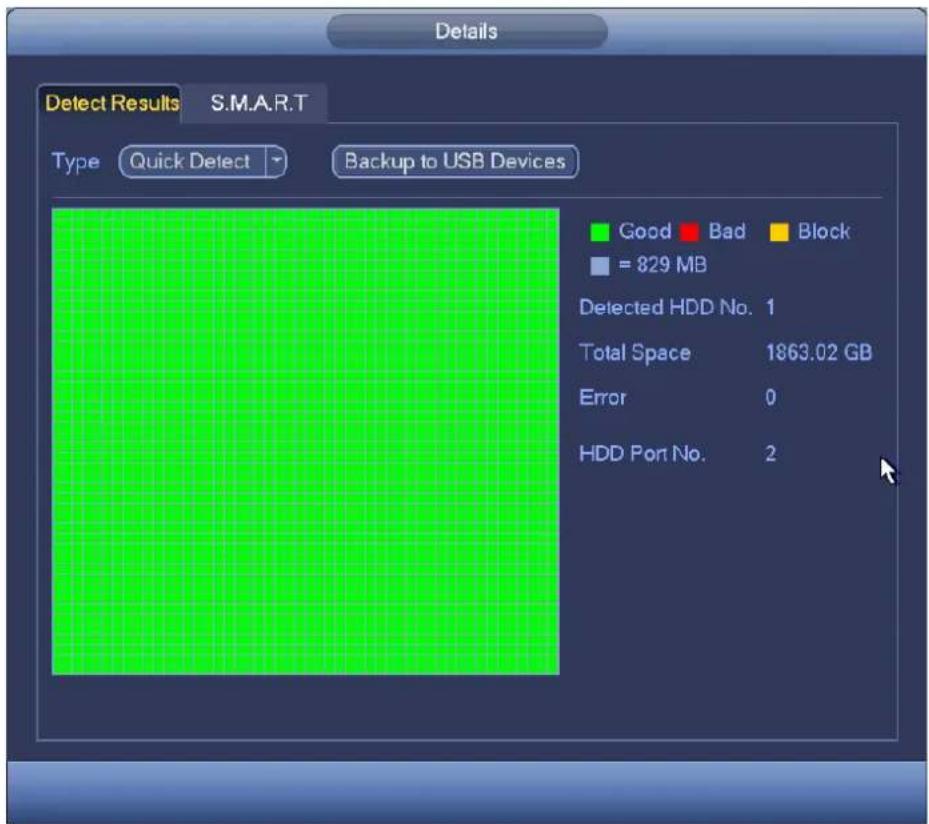Click the Detected HDD No. value 1
929x824 pixels.
(770, 307)
